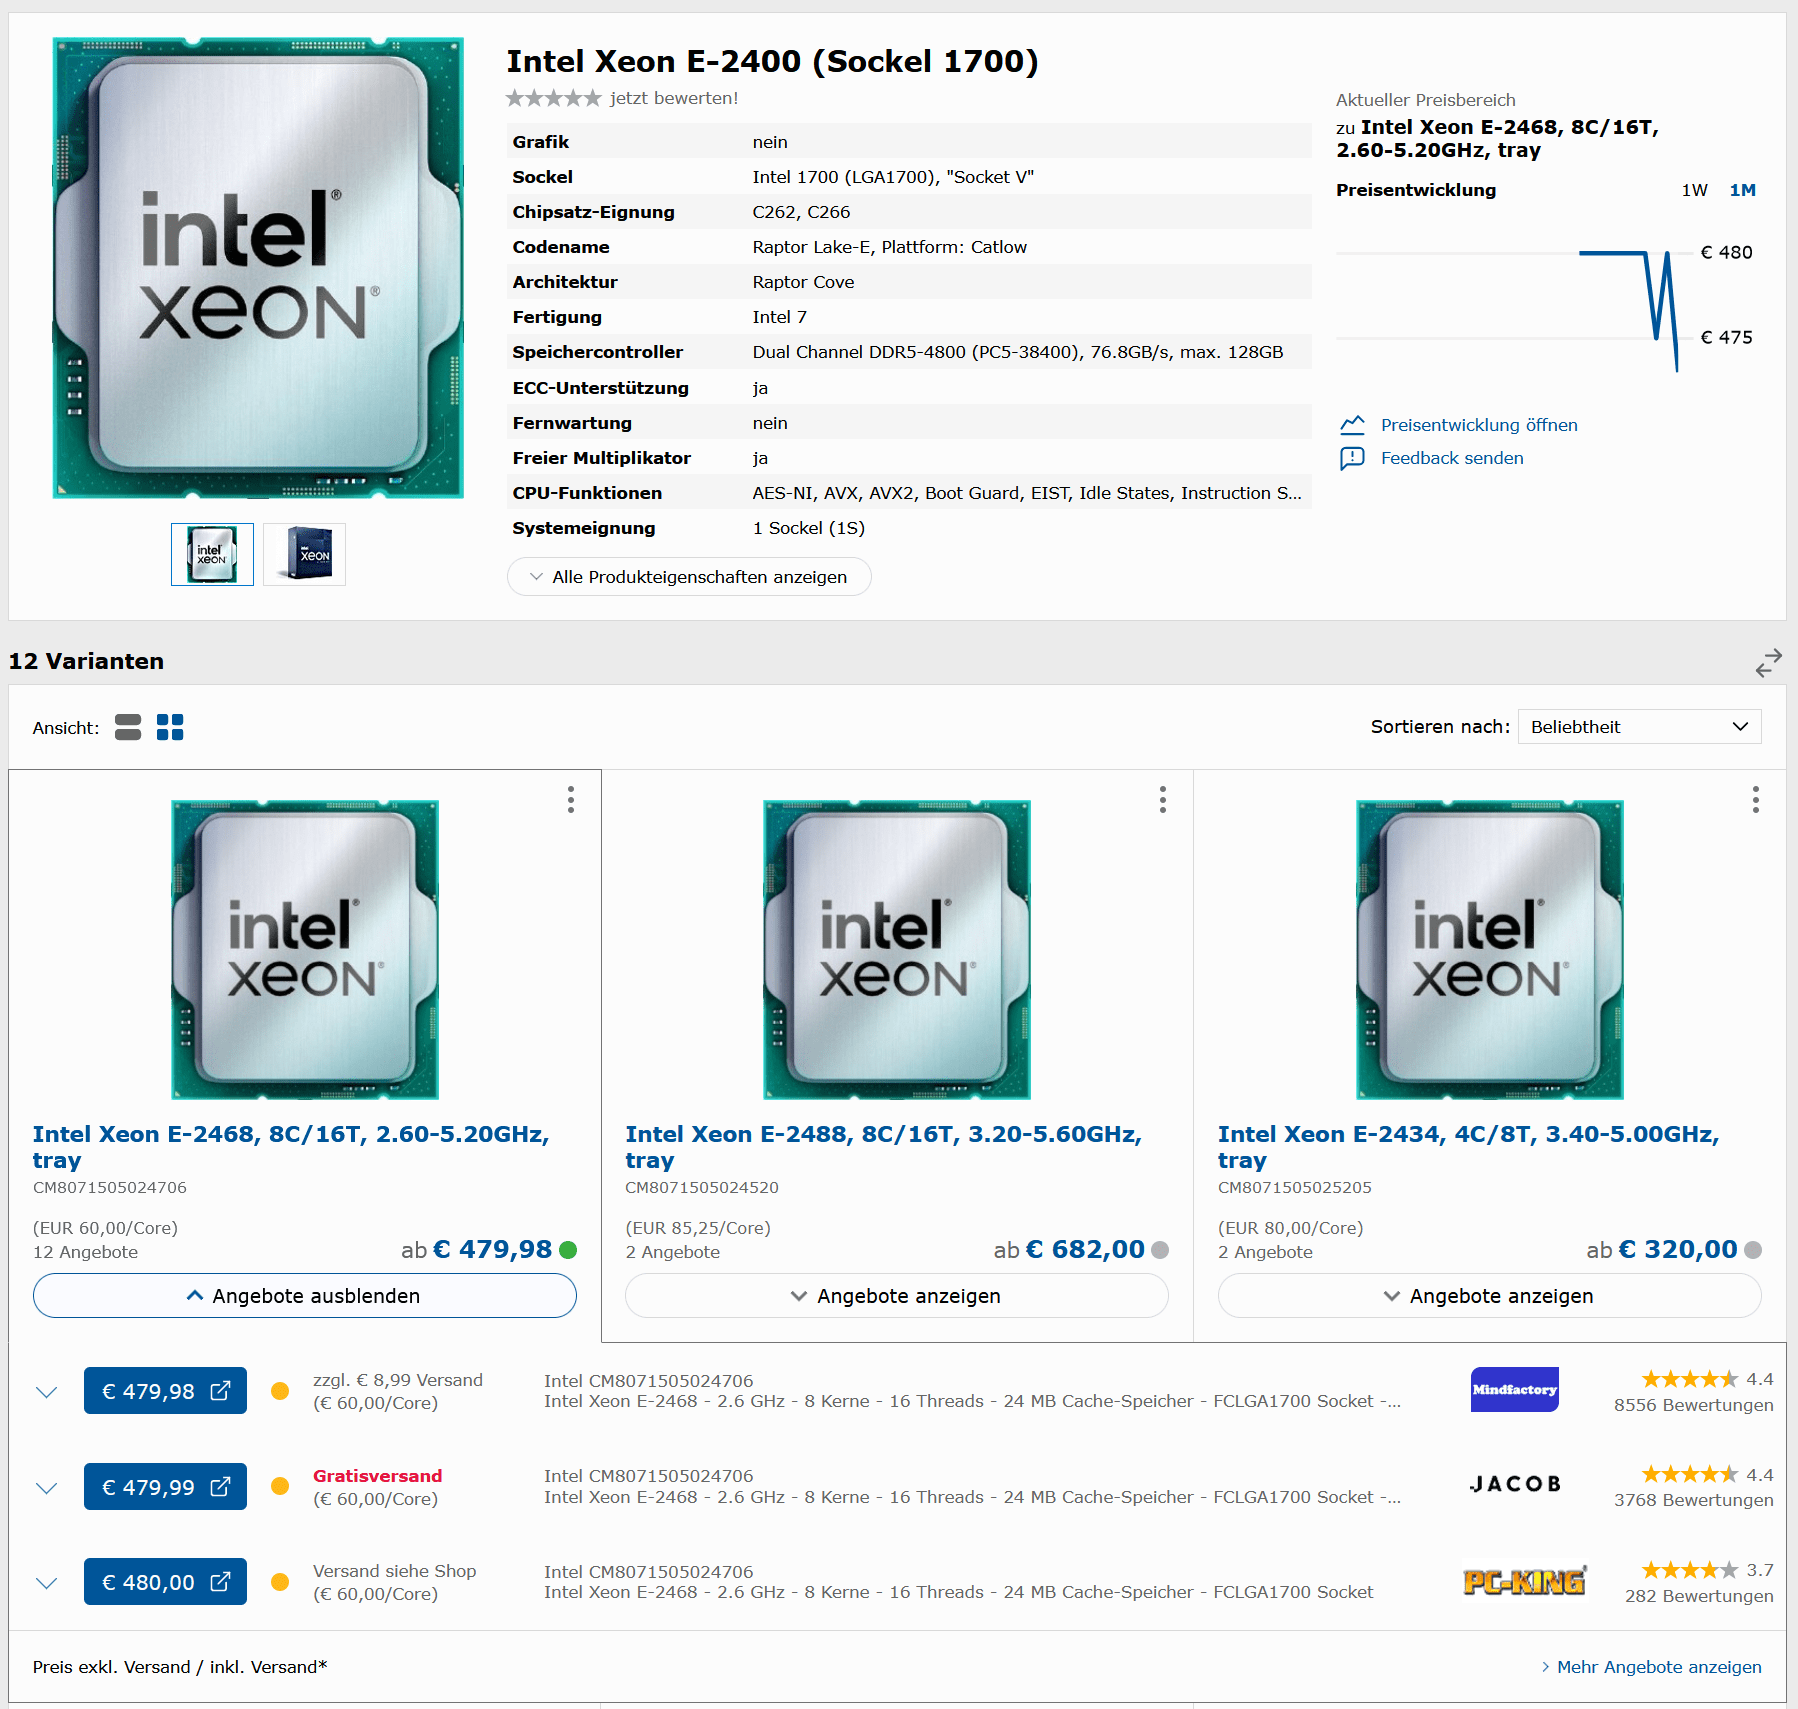This screenshot has height=1709, width=1798.
Task: Click price ab € 320,00
Action: (x=1662, y=1250)
